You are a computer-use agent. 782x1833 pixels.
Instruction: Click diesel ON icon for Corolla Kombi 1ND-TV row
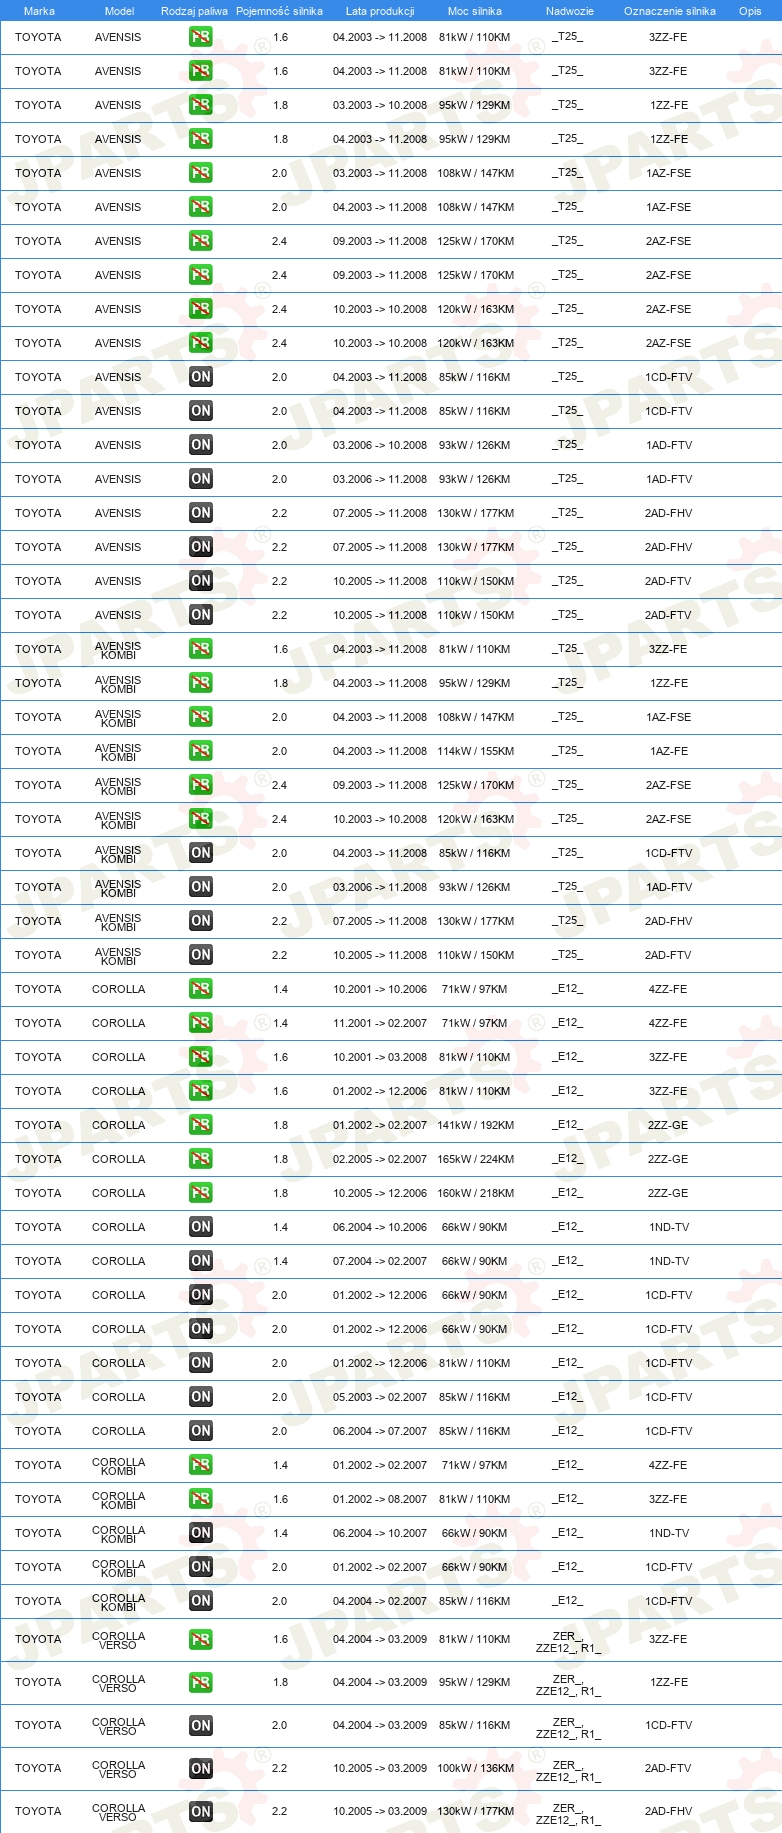[201, 1533]
